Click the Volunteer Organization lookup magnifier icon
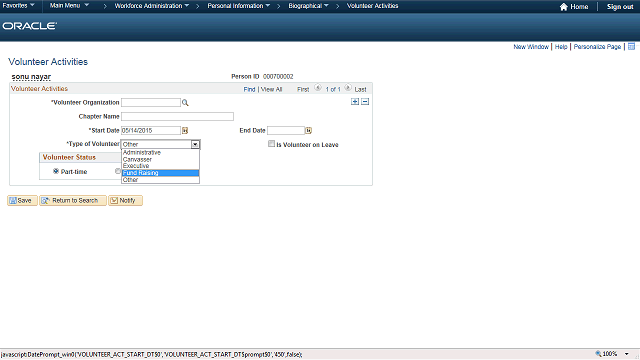 pyautogui.click(x=185, y=103)
